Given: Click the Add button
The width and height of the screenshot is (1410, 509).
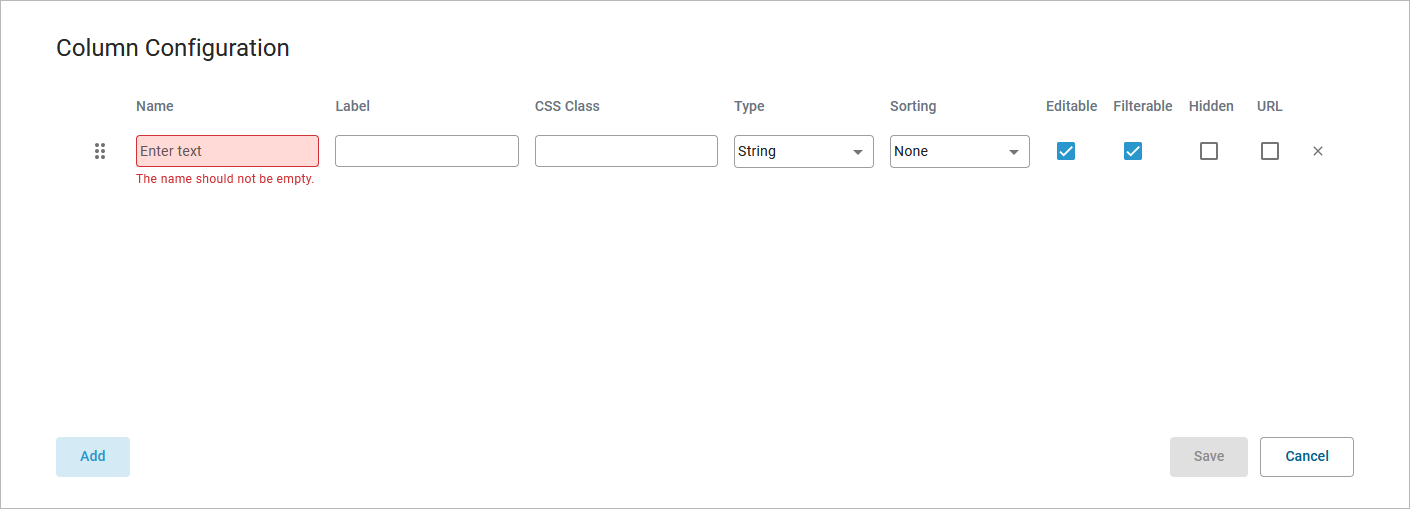Looking at the screenshot, I should coord(93,456).
